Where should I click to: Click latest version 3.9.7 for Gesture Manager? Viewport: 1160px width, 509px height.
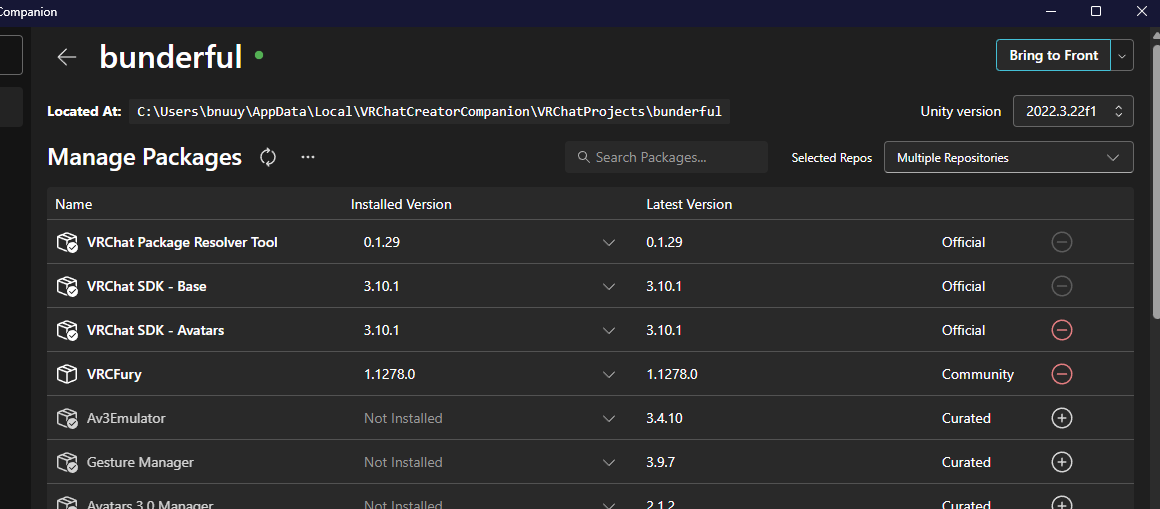661,462
